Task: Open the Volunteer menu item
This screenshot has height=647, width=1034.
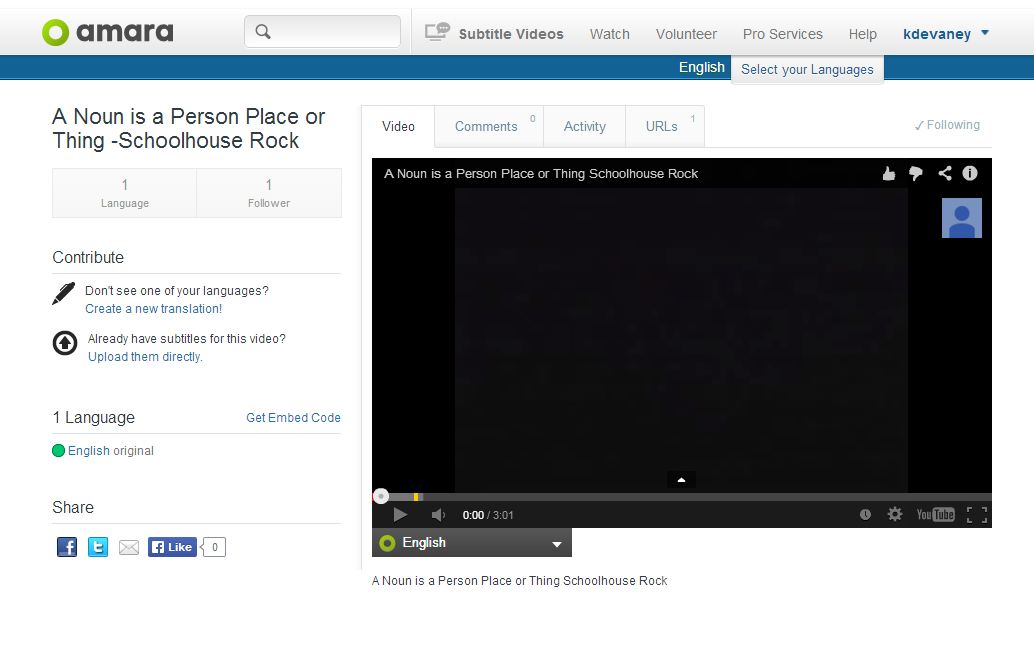Action: pos(686,34)
